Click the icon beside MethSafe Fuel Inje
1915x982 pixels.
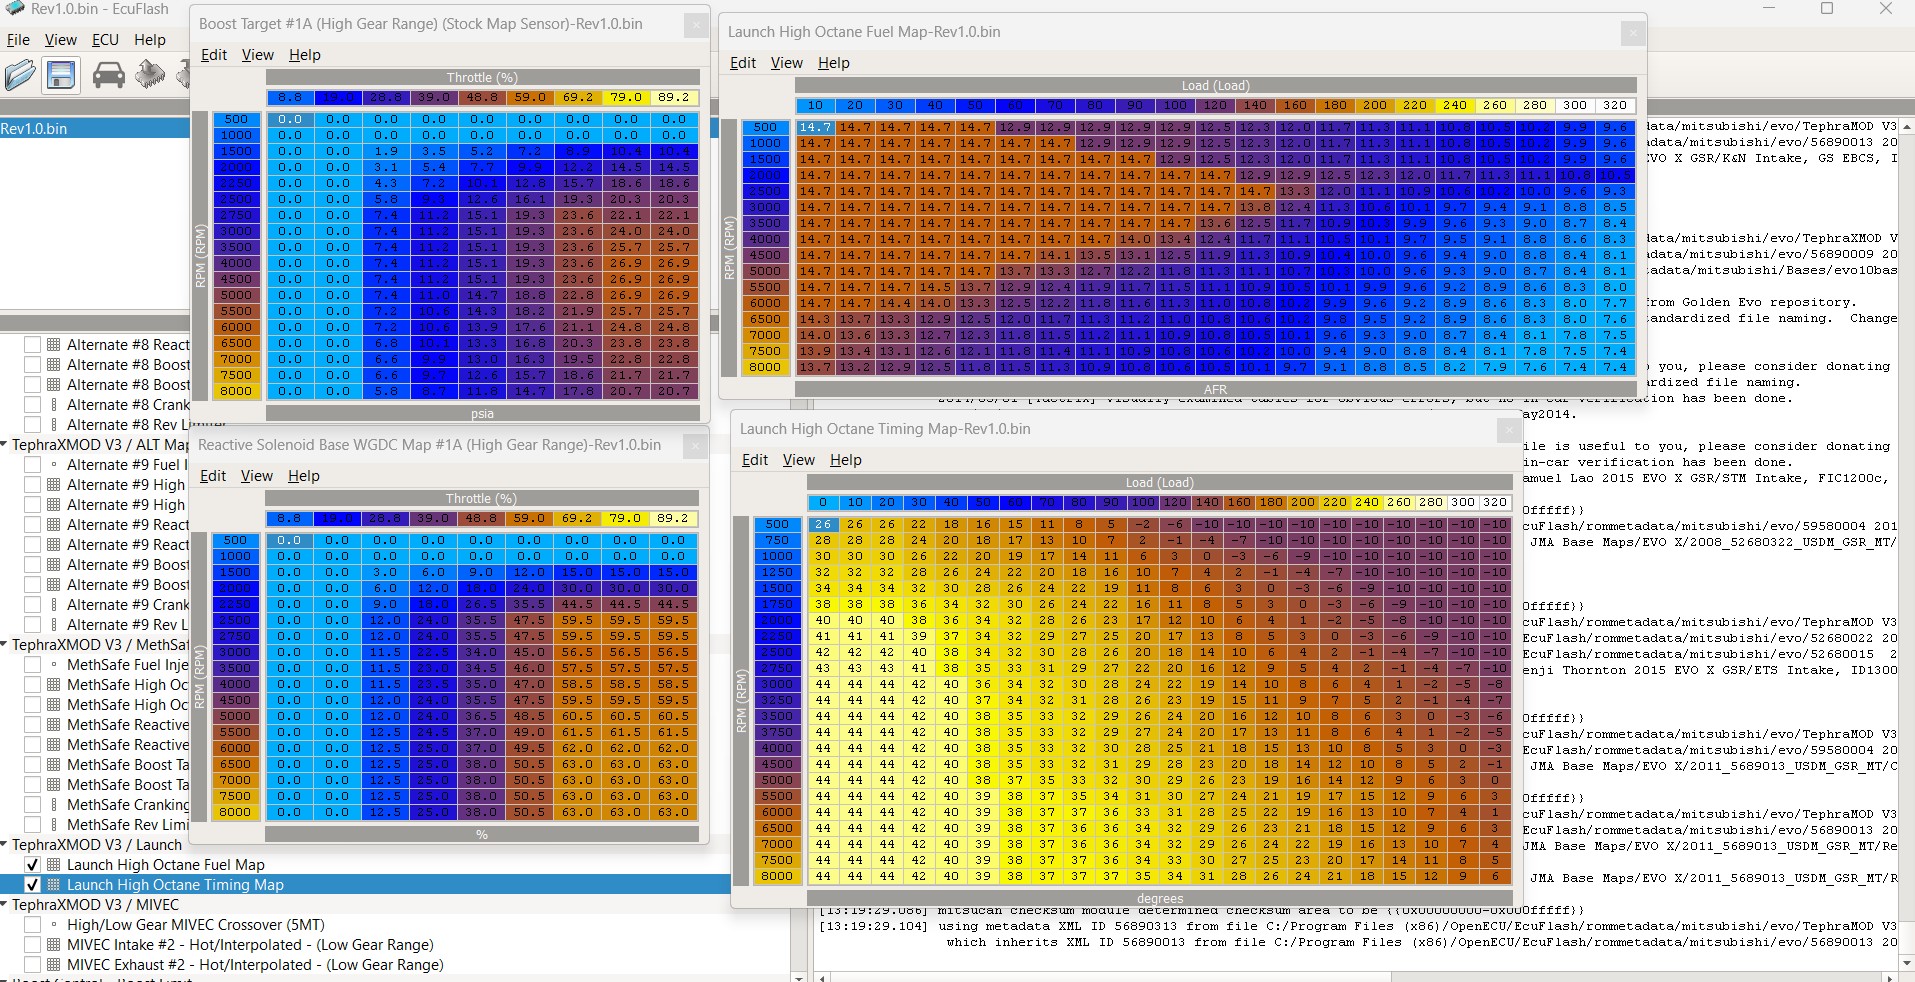[54, 665]
